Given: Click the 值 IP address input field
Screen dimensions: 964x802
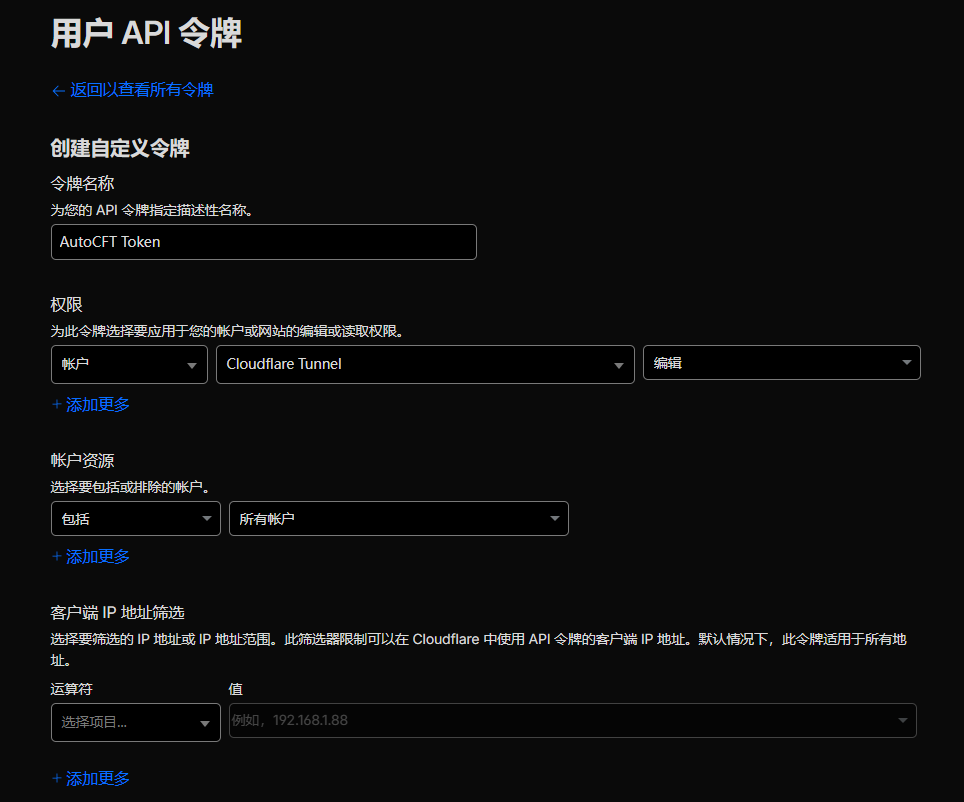Looking at the screenshot, I should point(560,720).
